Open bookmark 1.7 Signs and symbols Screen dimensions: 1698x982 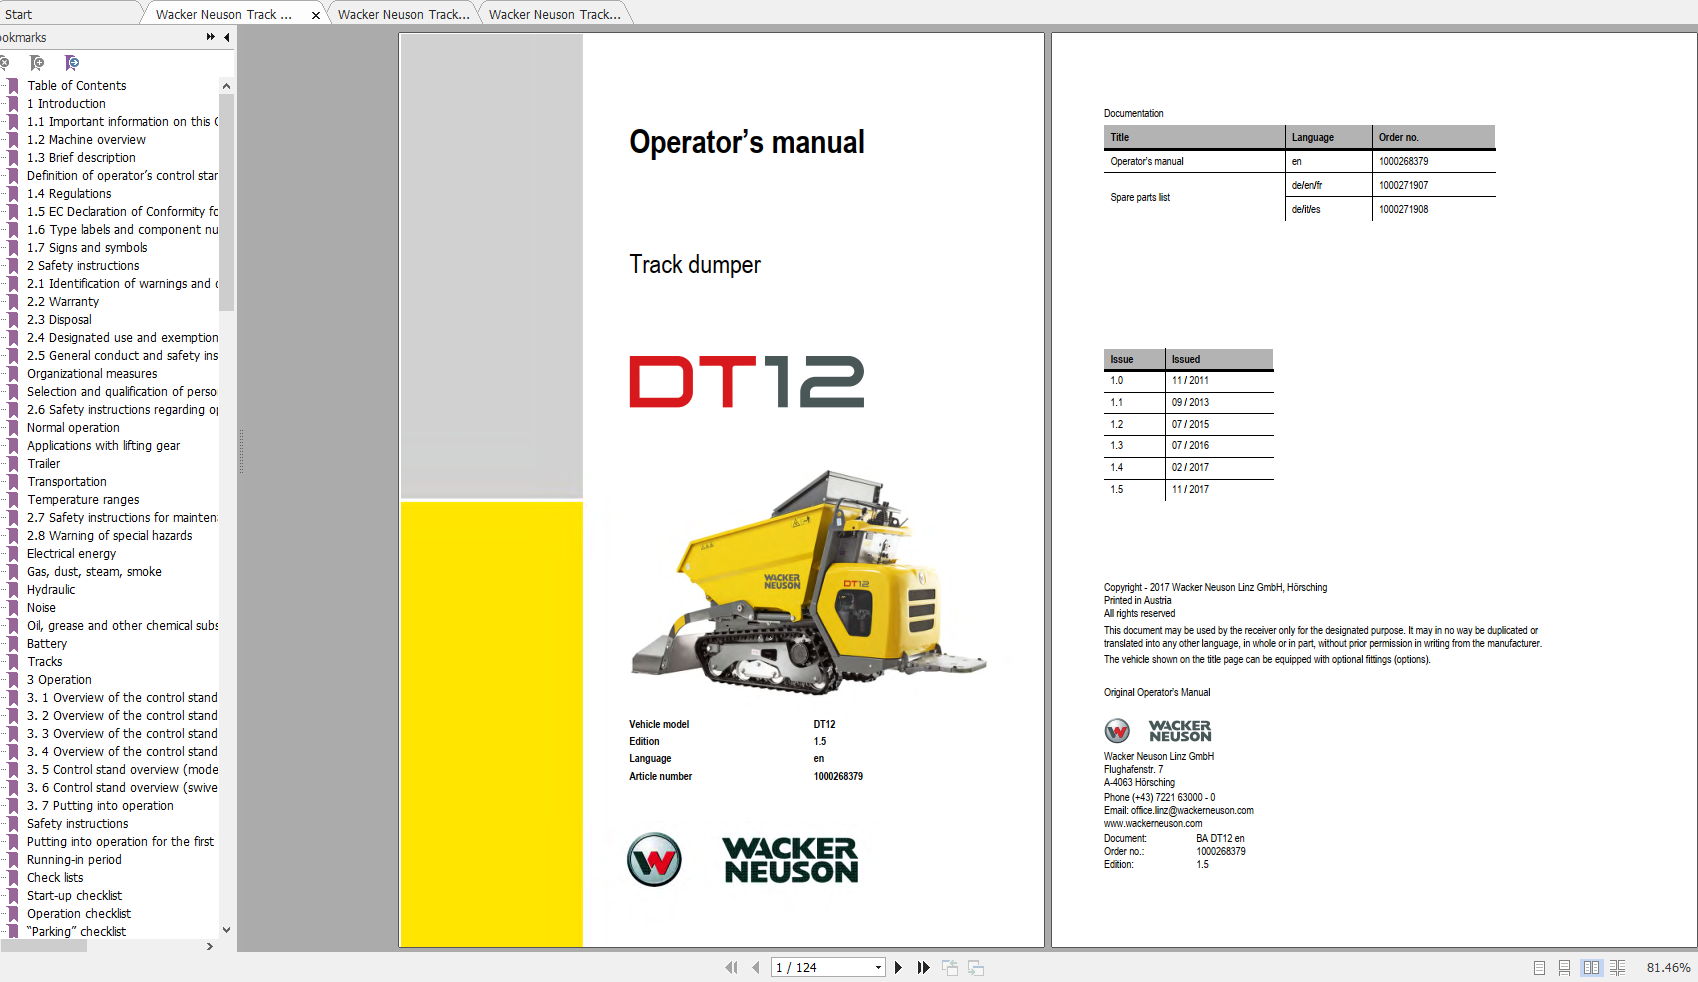pos(87,248)
